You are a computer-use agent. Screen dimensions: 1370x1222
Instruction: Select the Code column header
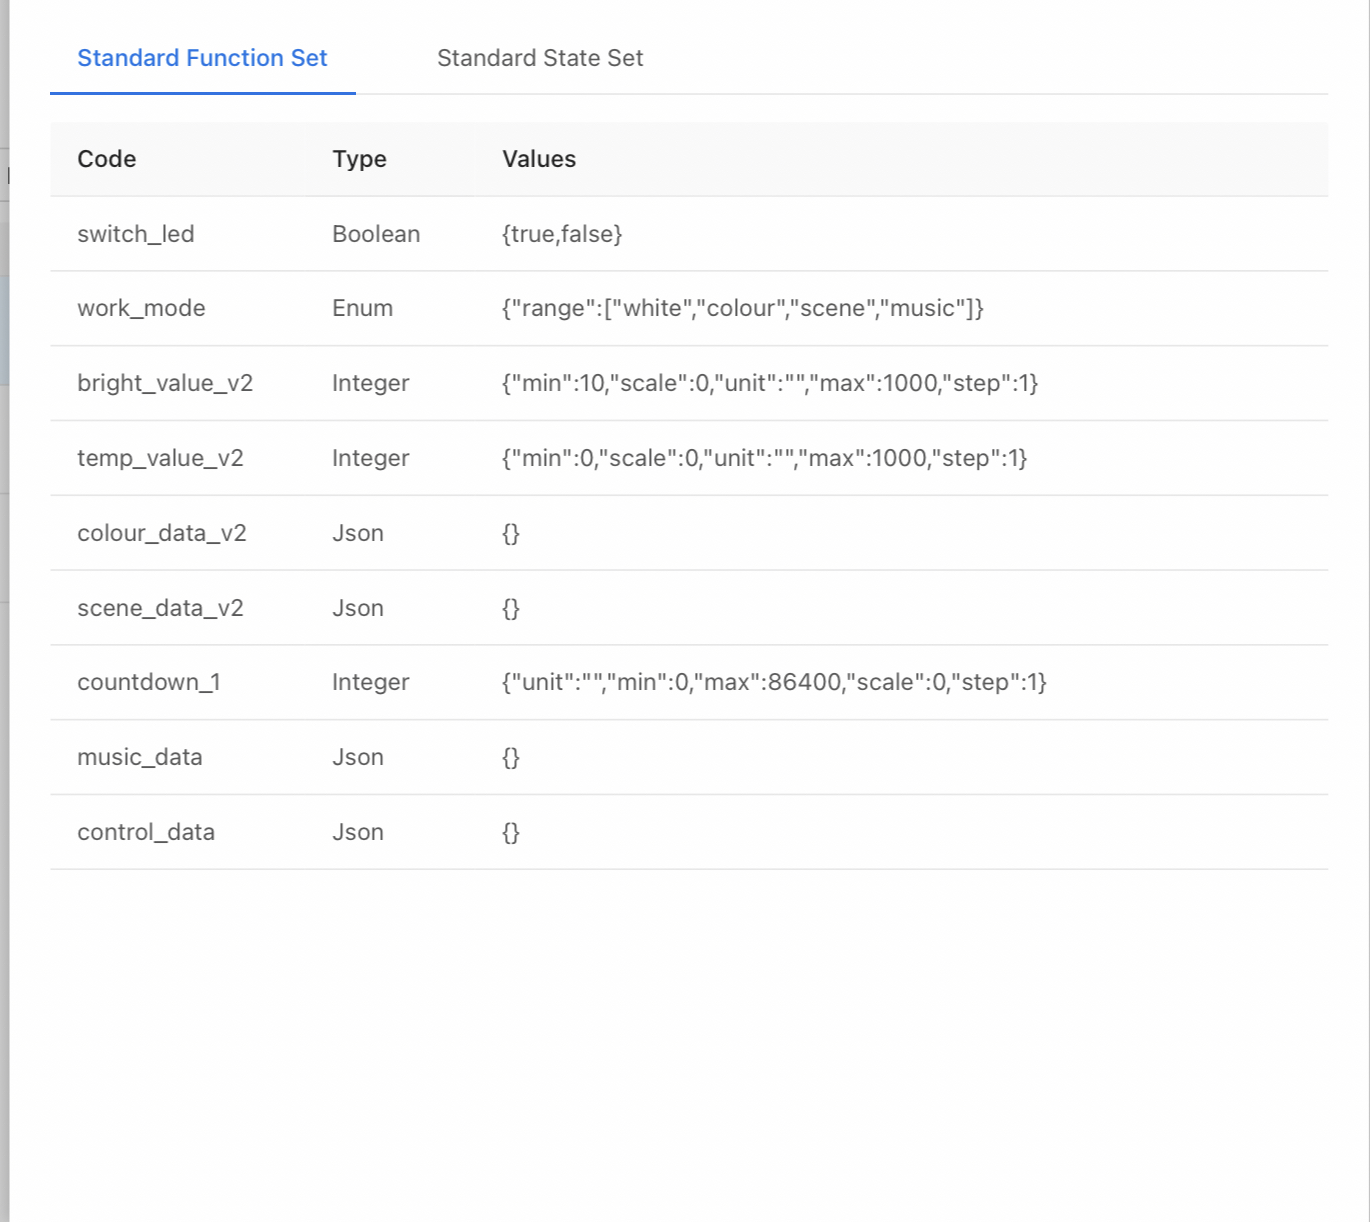(107, 159)
